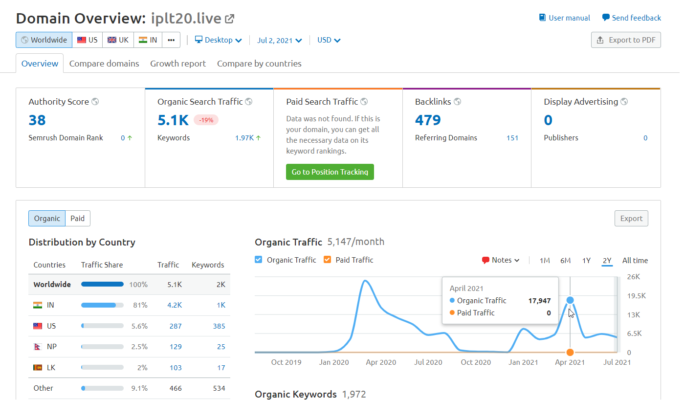Image resolution: width=684 pixels, height=400 pixels.
Task: Click organic traffic value 5.1K
Action: tap(173, 120)
